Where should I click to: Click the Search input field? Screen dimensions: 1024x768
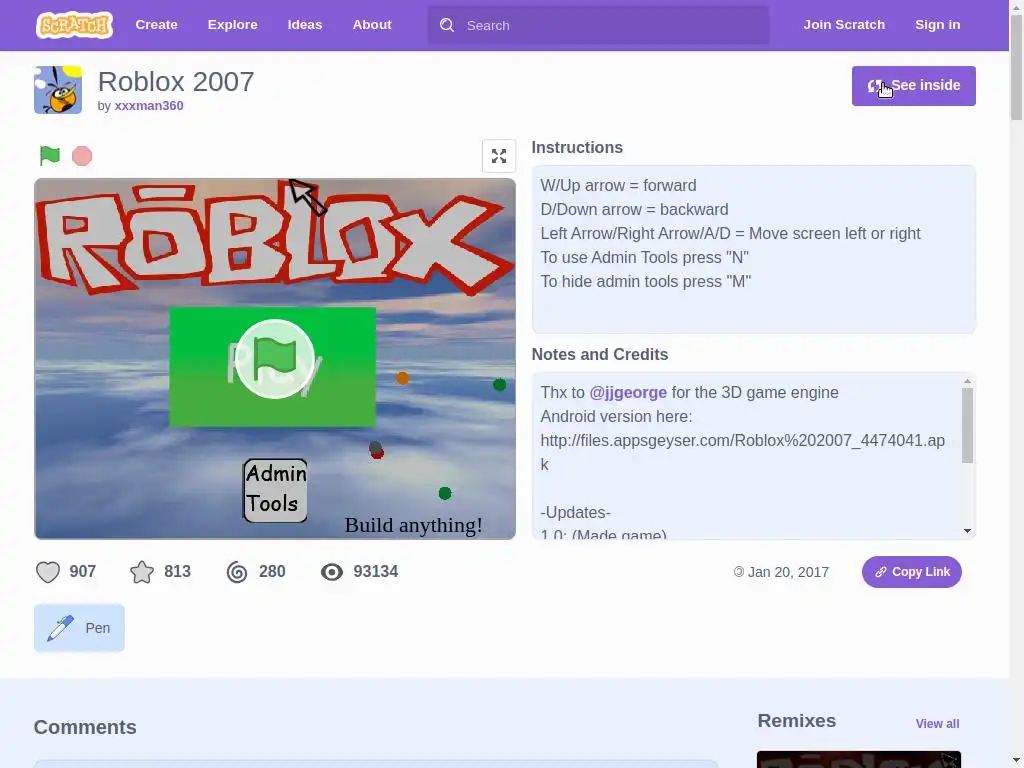tap(598, 25)
